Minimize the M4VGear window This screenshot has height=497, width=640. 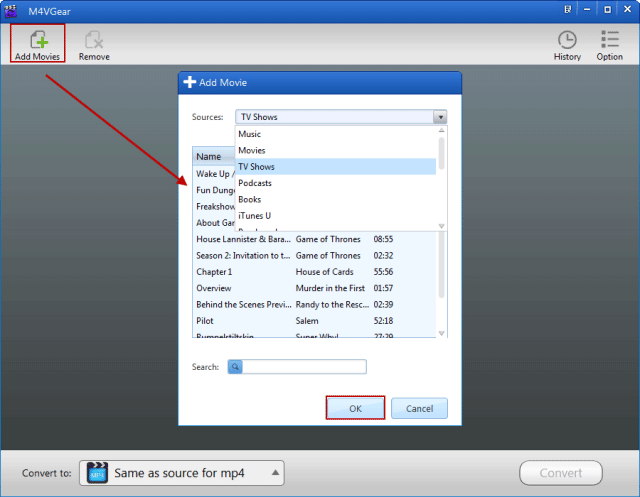pyautogui.click(x=587, y=9)
